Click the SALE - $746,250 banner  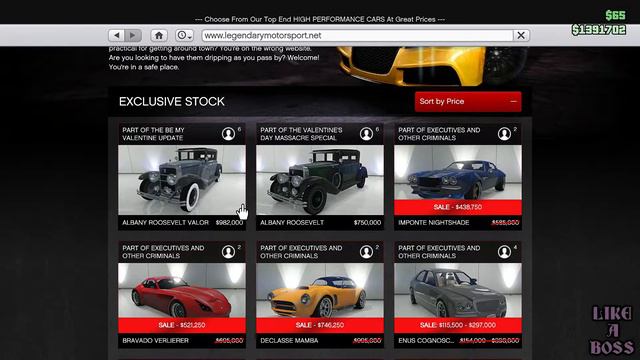pos(320,325)
